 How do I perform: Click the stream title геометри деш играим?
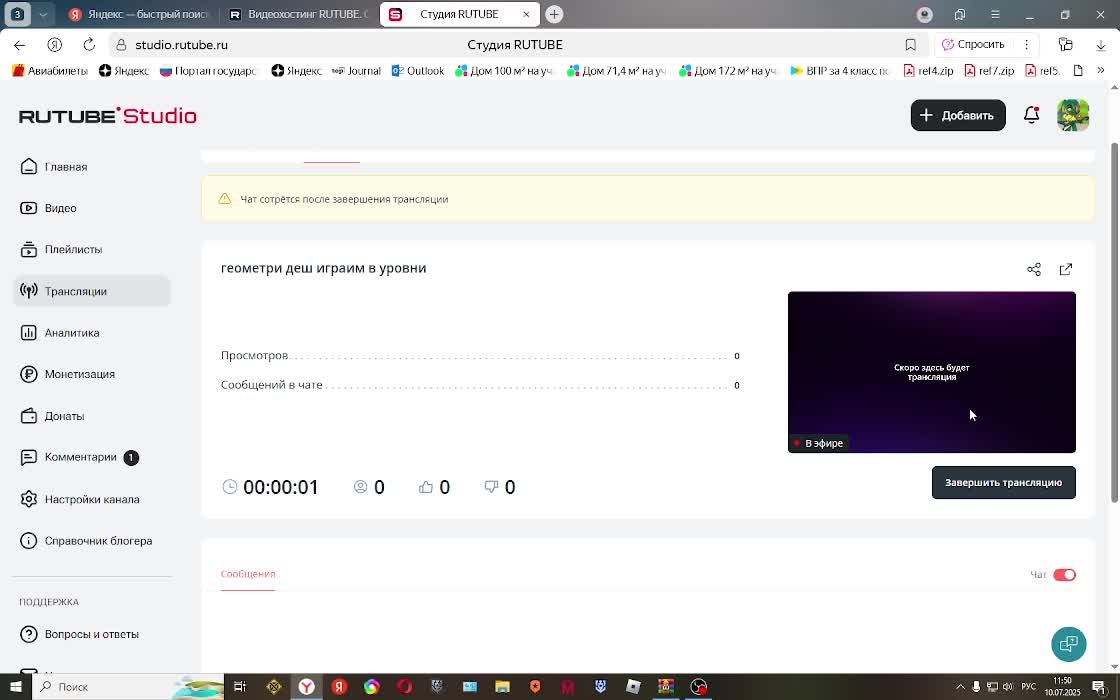click(x=324, y=268)
